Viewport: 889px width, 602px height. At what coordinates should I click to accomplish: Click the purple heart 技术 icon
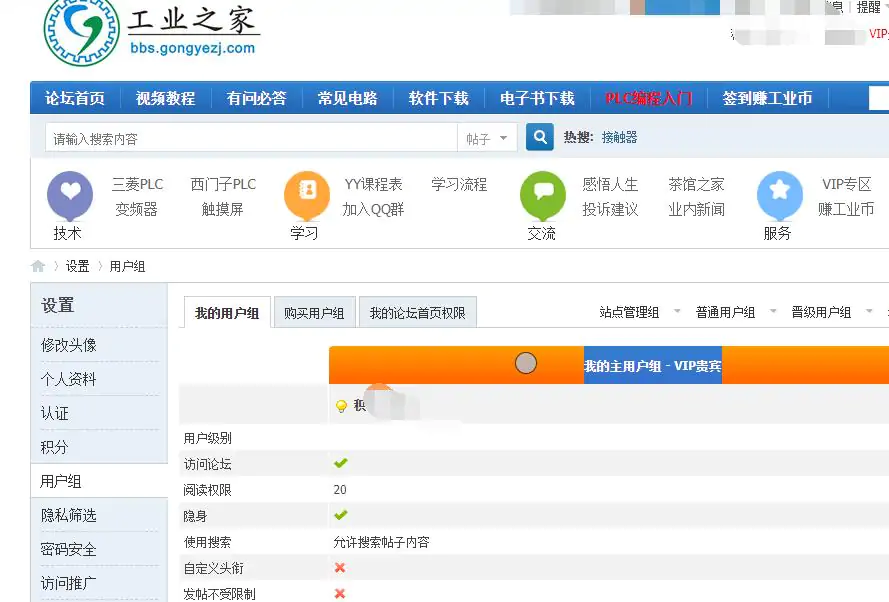[70, 196]
